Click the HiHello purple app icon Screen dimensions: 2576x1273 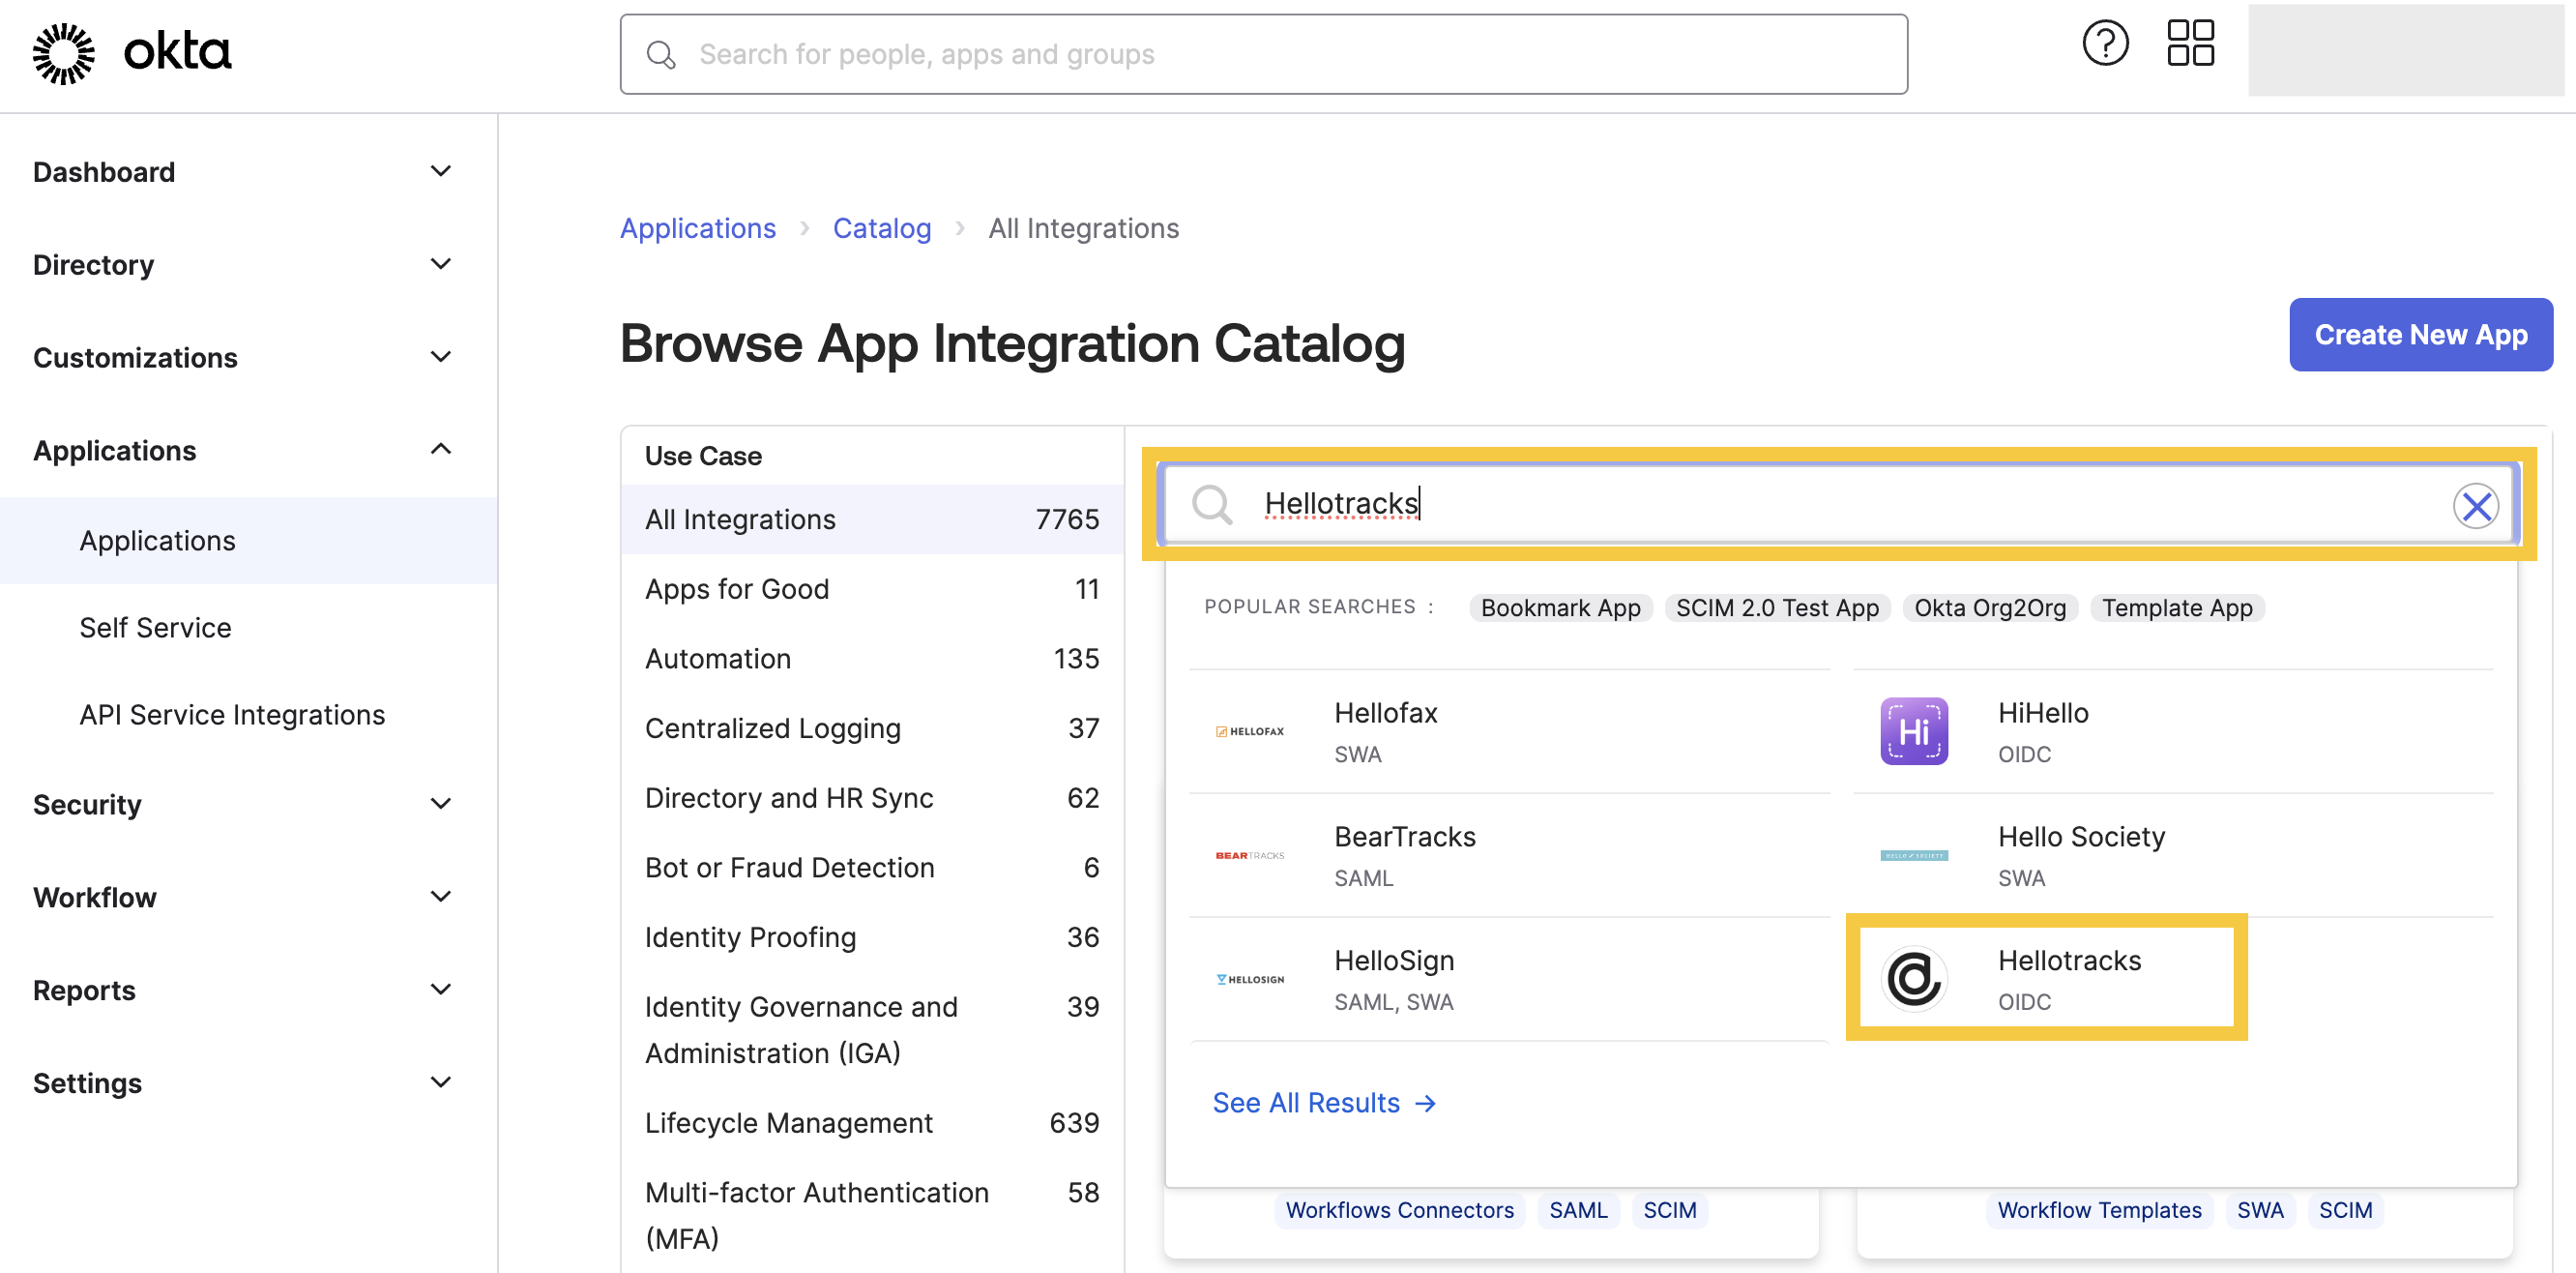coord(1914,731)
